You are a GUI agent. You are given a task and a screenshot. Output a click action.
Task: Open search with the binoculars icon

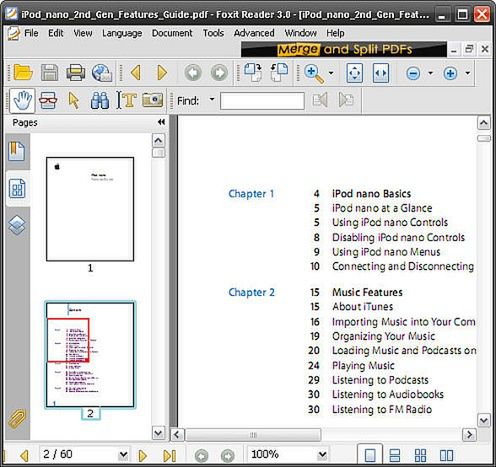tap(100, 100)
